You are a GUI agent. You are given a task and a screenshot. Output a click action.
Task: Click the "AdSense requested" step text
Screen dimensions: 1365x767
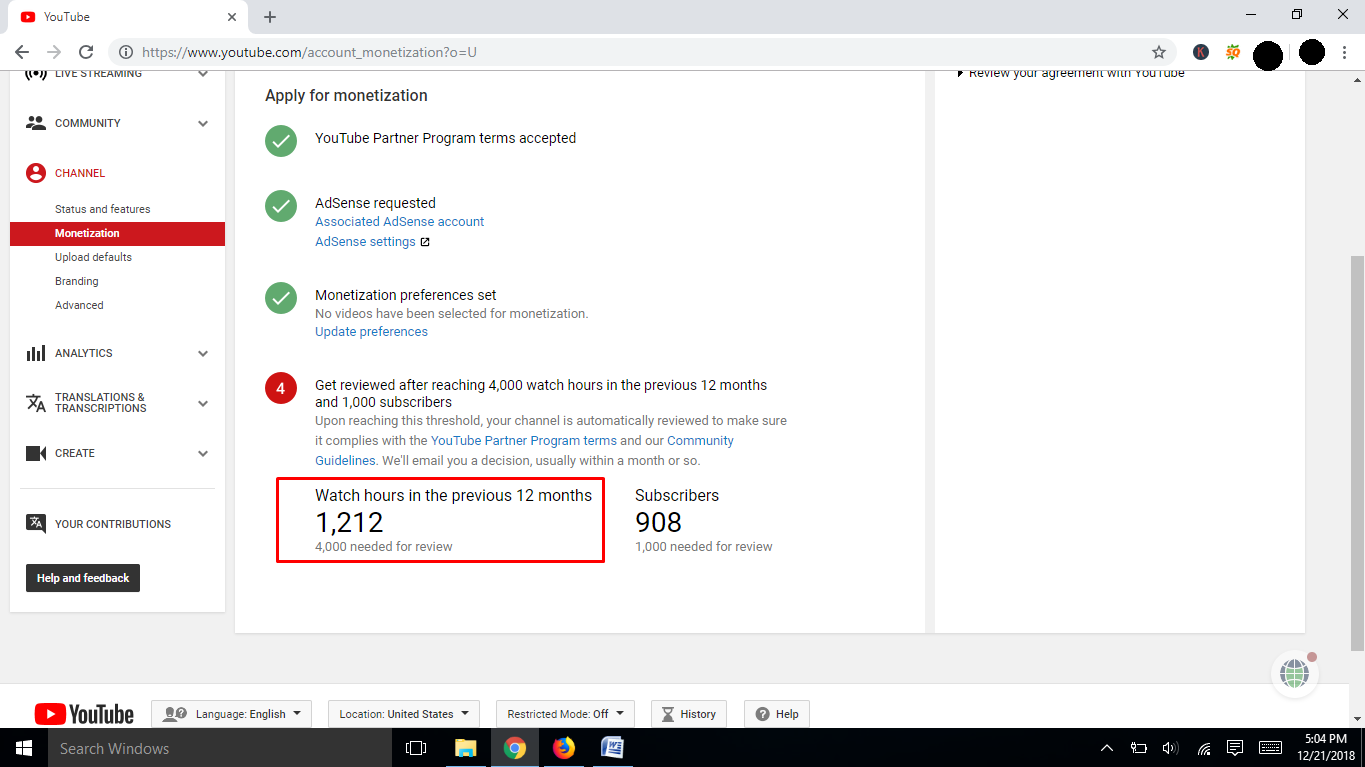375,203
